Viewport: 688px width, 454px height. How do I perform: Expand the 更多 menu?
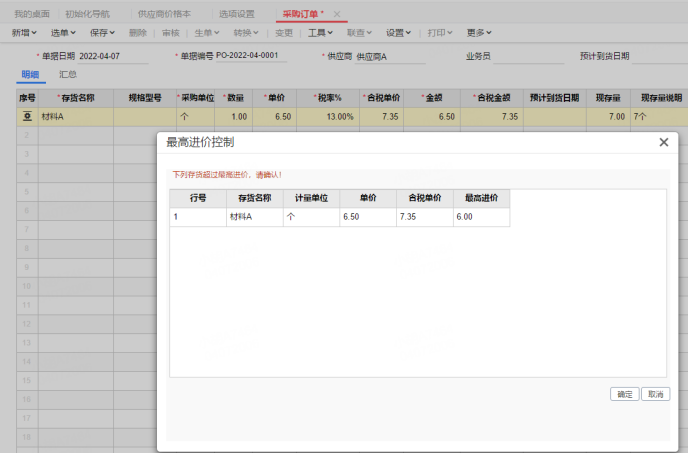pos(480,33)
